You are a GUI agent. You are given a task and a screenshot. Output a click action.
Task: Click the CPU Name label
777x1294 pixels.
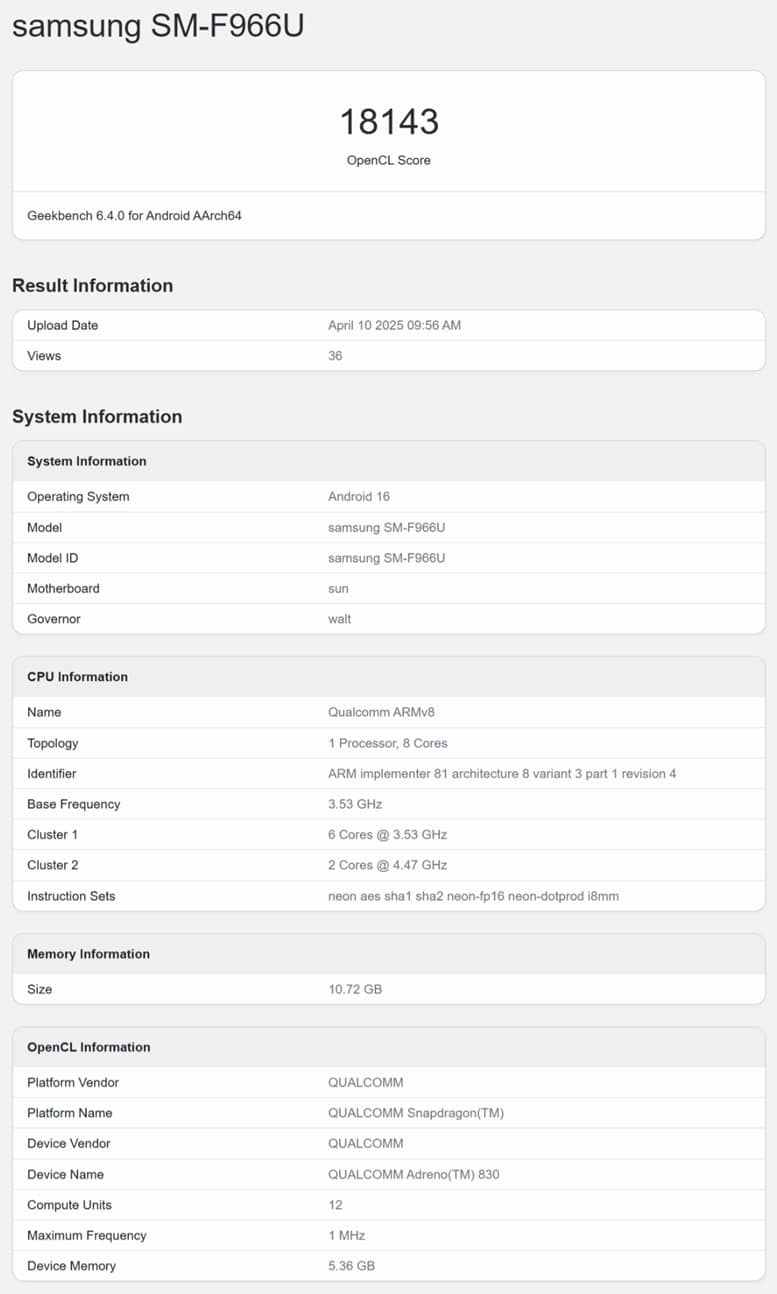tap(44, 712)
